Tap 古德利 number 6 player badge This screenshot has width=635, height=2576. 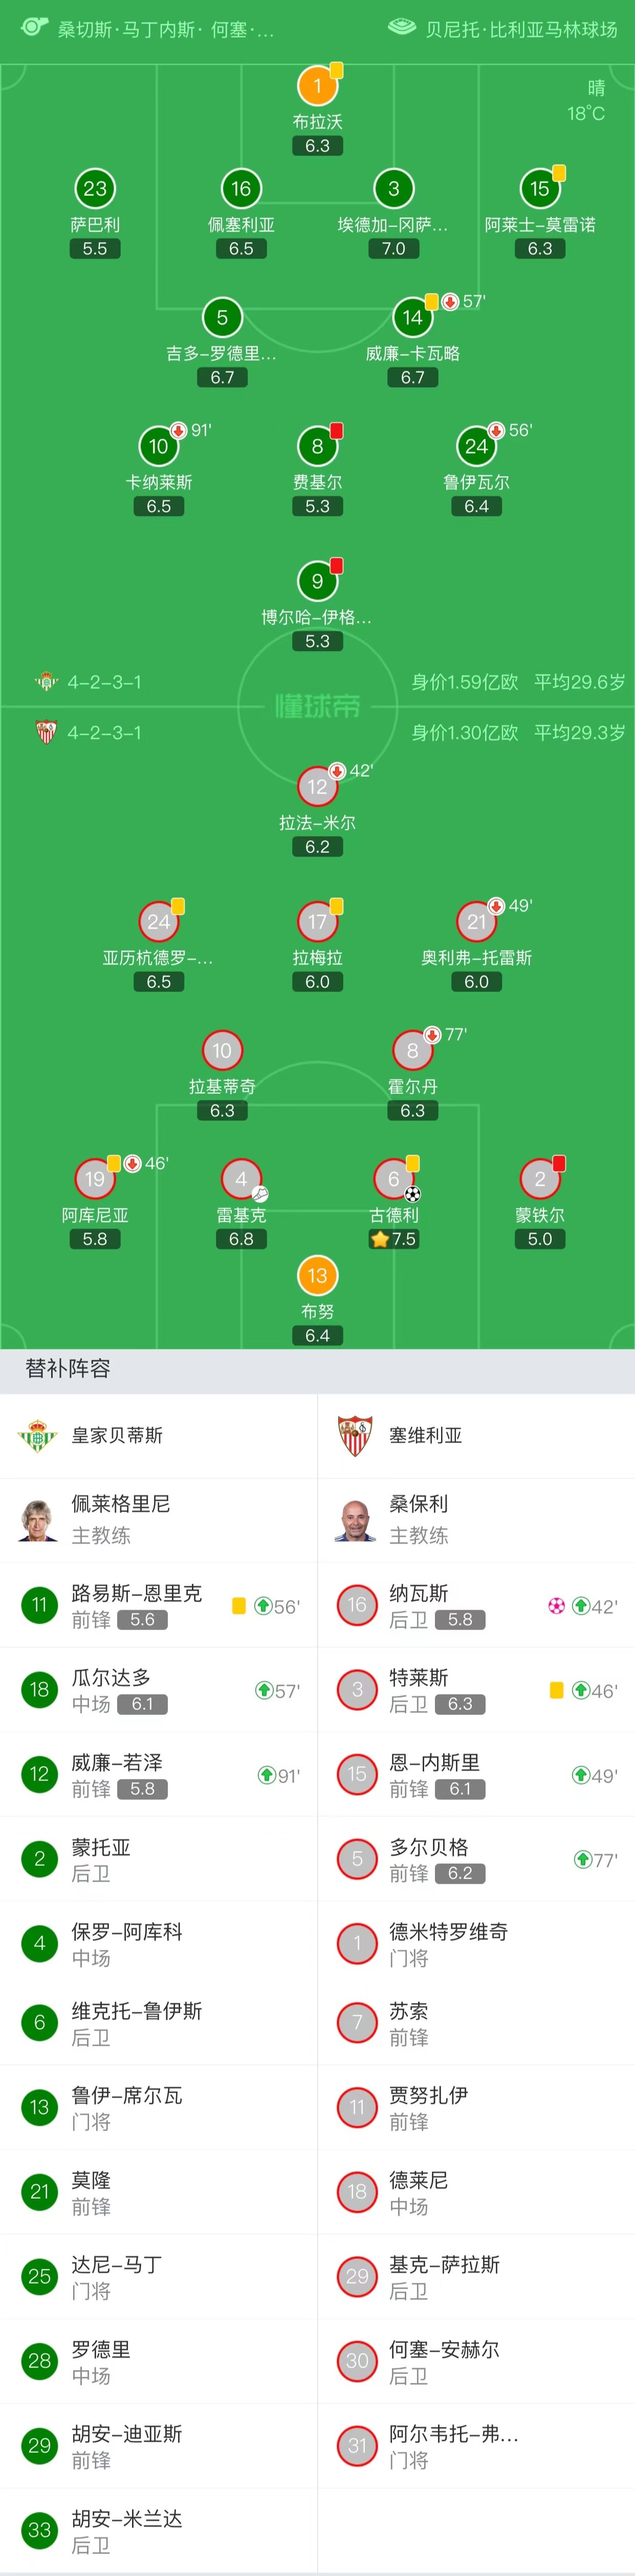[x=394, y=1179]
